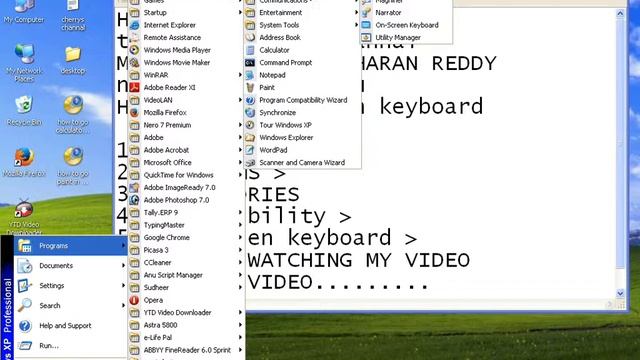Click scroll down arrow in text window

tap(620, 293)
